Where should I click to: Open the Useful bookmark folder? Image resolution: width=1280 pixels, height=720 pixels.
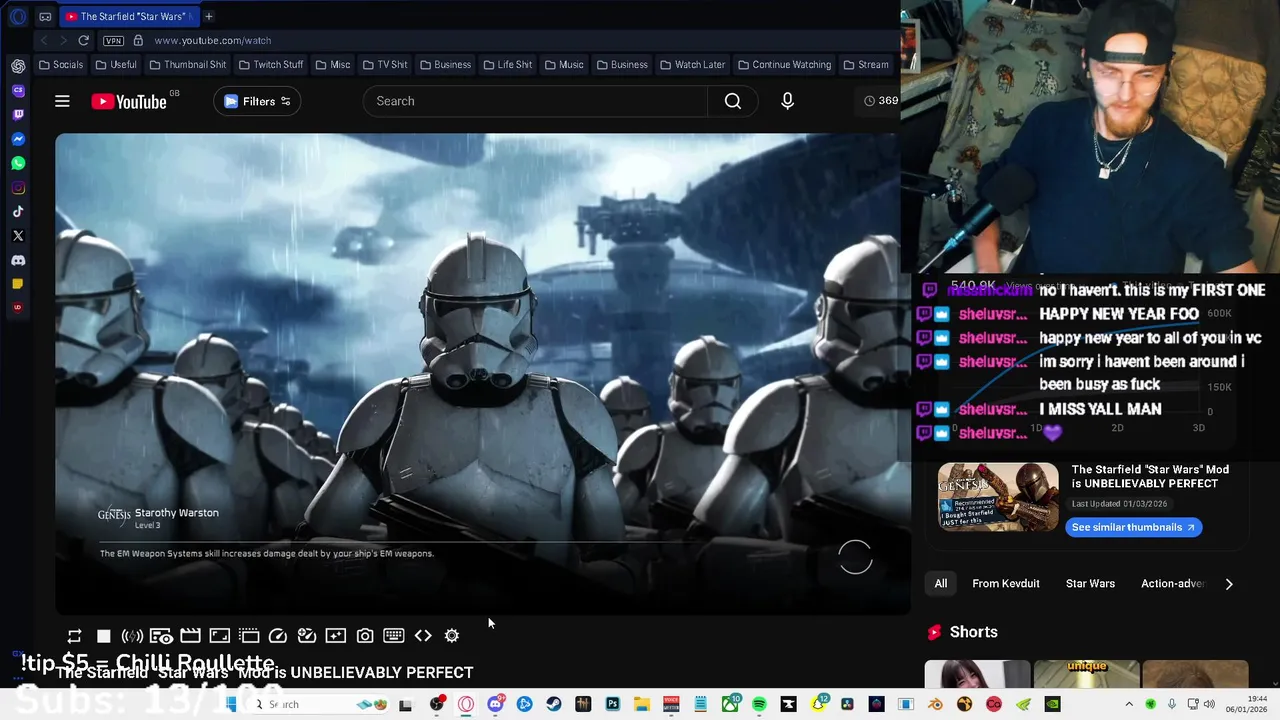pos(116,65)
